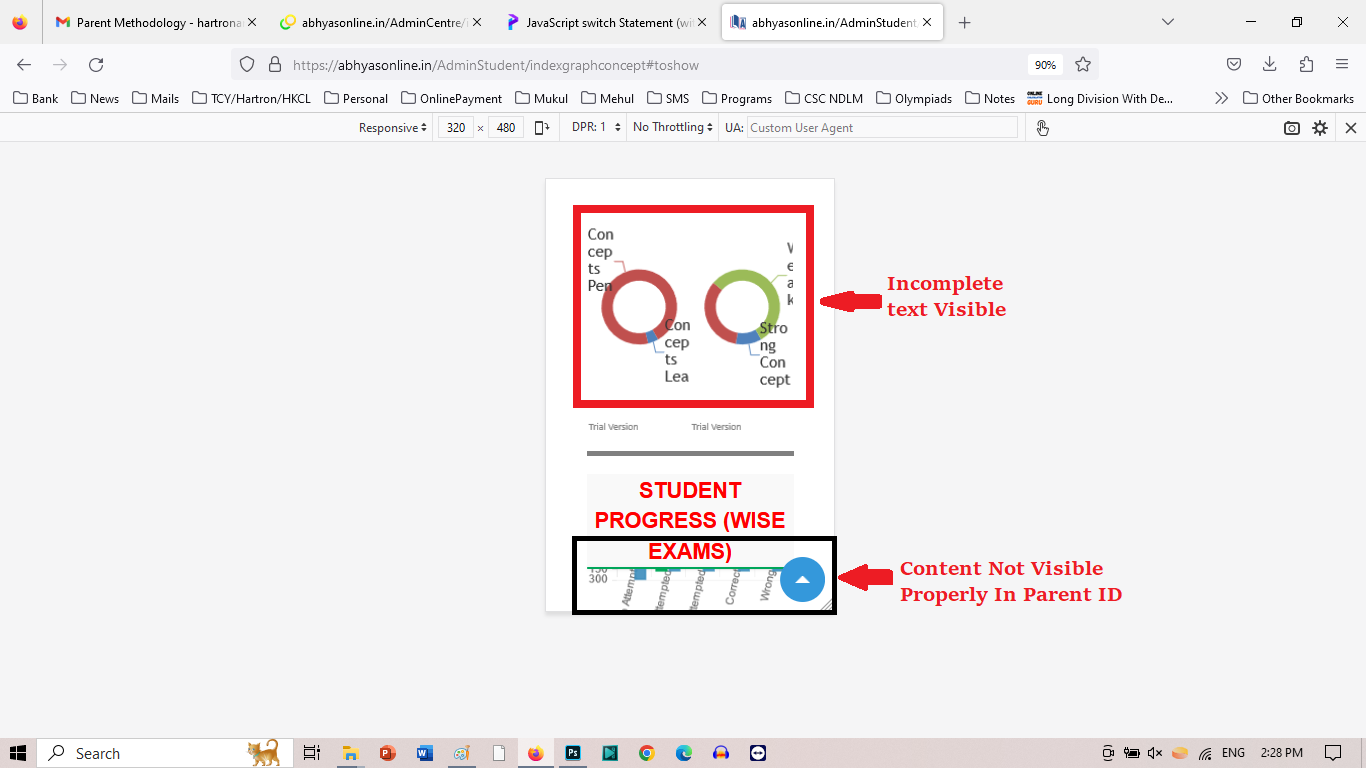Open the OnlinePayment bookmark folder
The image size is (1366, 768).
click(451, 98)
